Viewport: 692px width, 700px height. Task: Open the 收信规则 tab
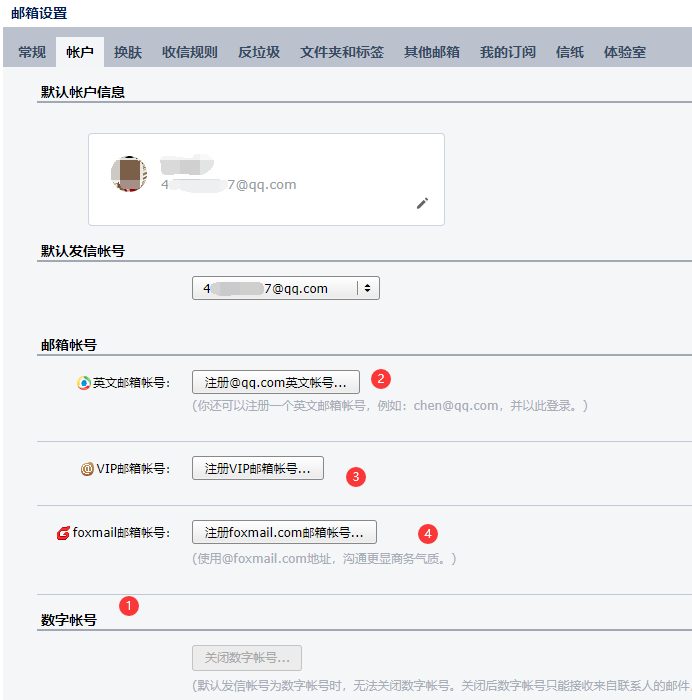[189, 52]
